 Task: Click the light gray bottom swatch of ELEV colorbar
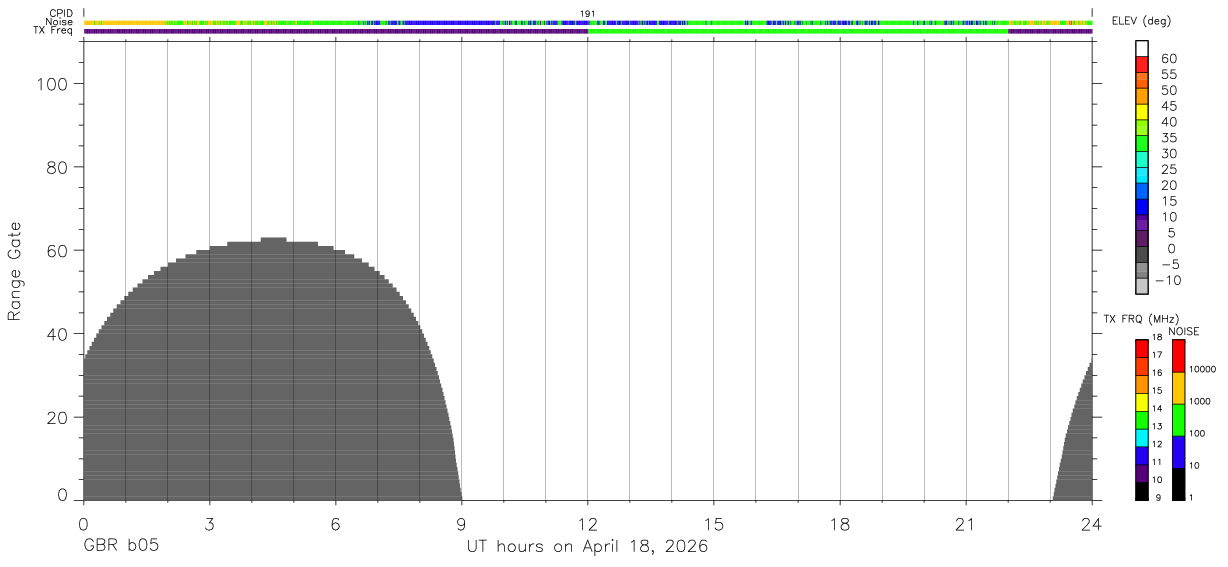click(x=1142, y=286)
